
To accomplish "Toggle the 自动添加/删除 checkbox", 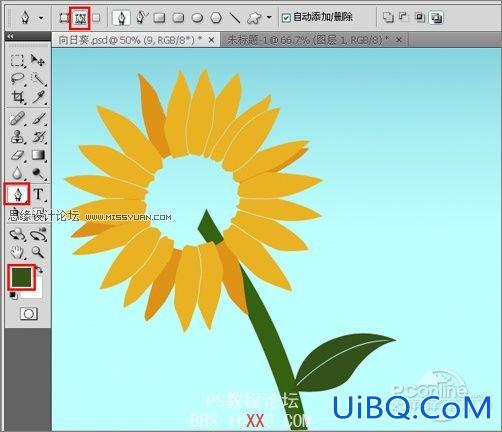I will pos(286,18).
